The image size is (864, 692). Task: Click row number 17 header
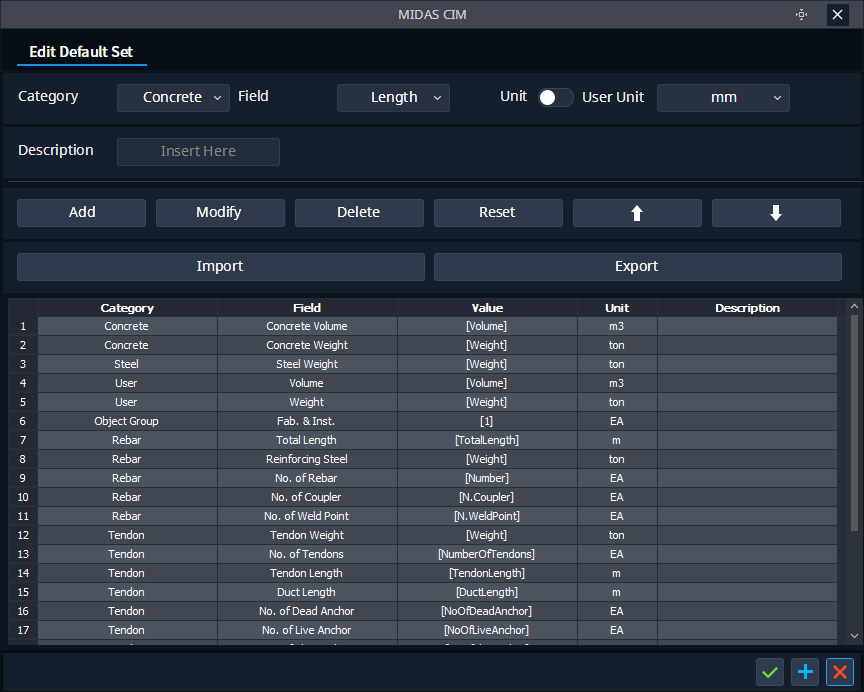[x=23, y=630]
